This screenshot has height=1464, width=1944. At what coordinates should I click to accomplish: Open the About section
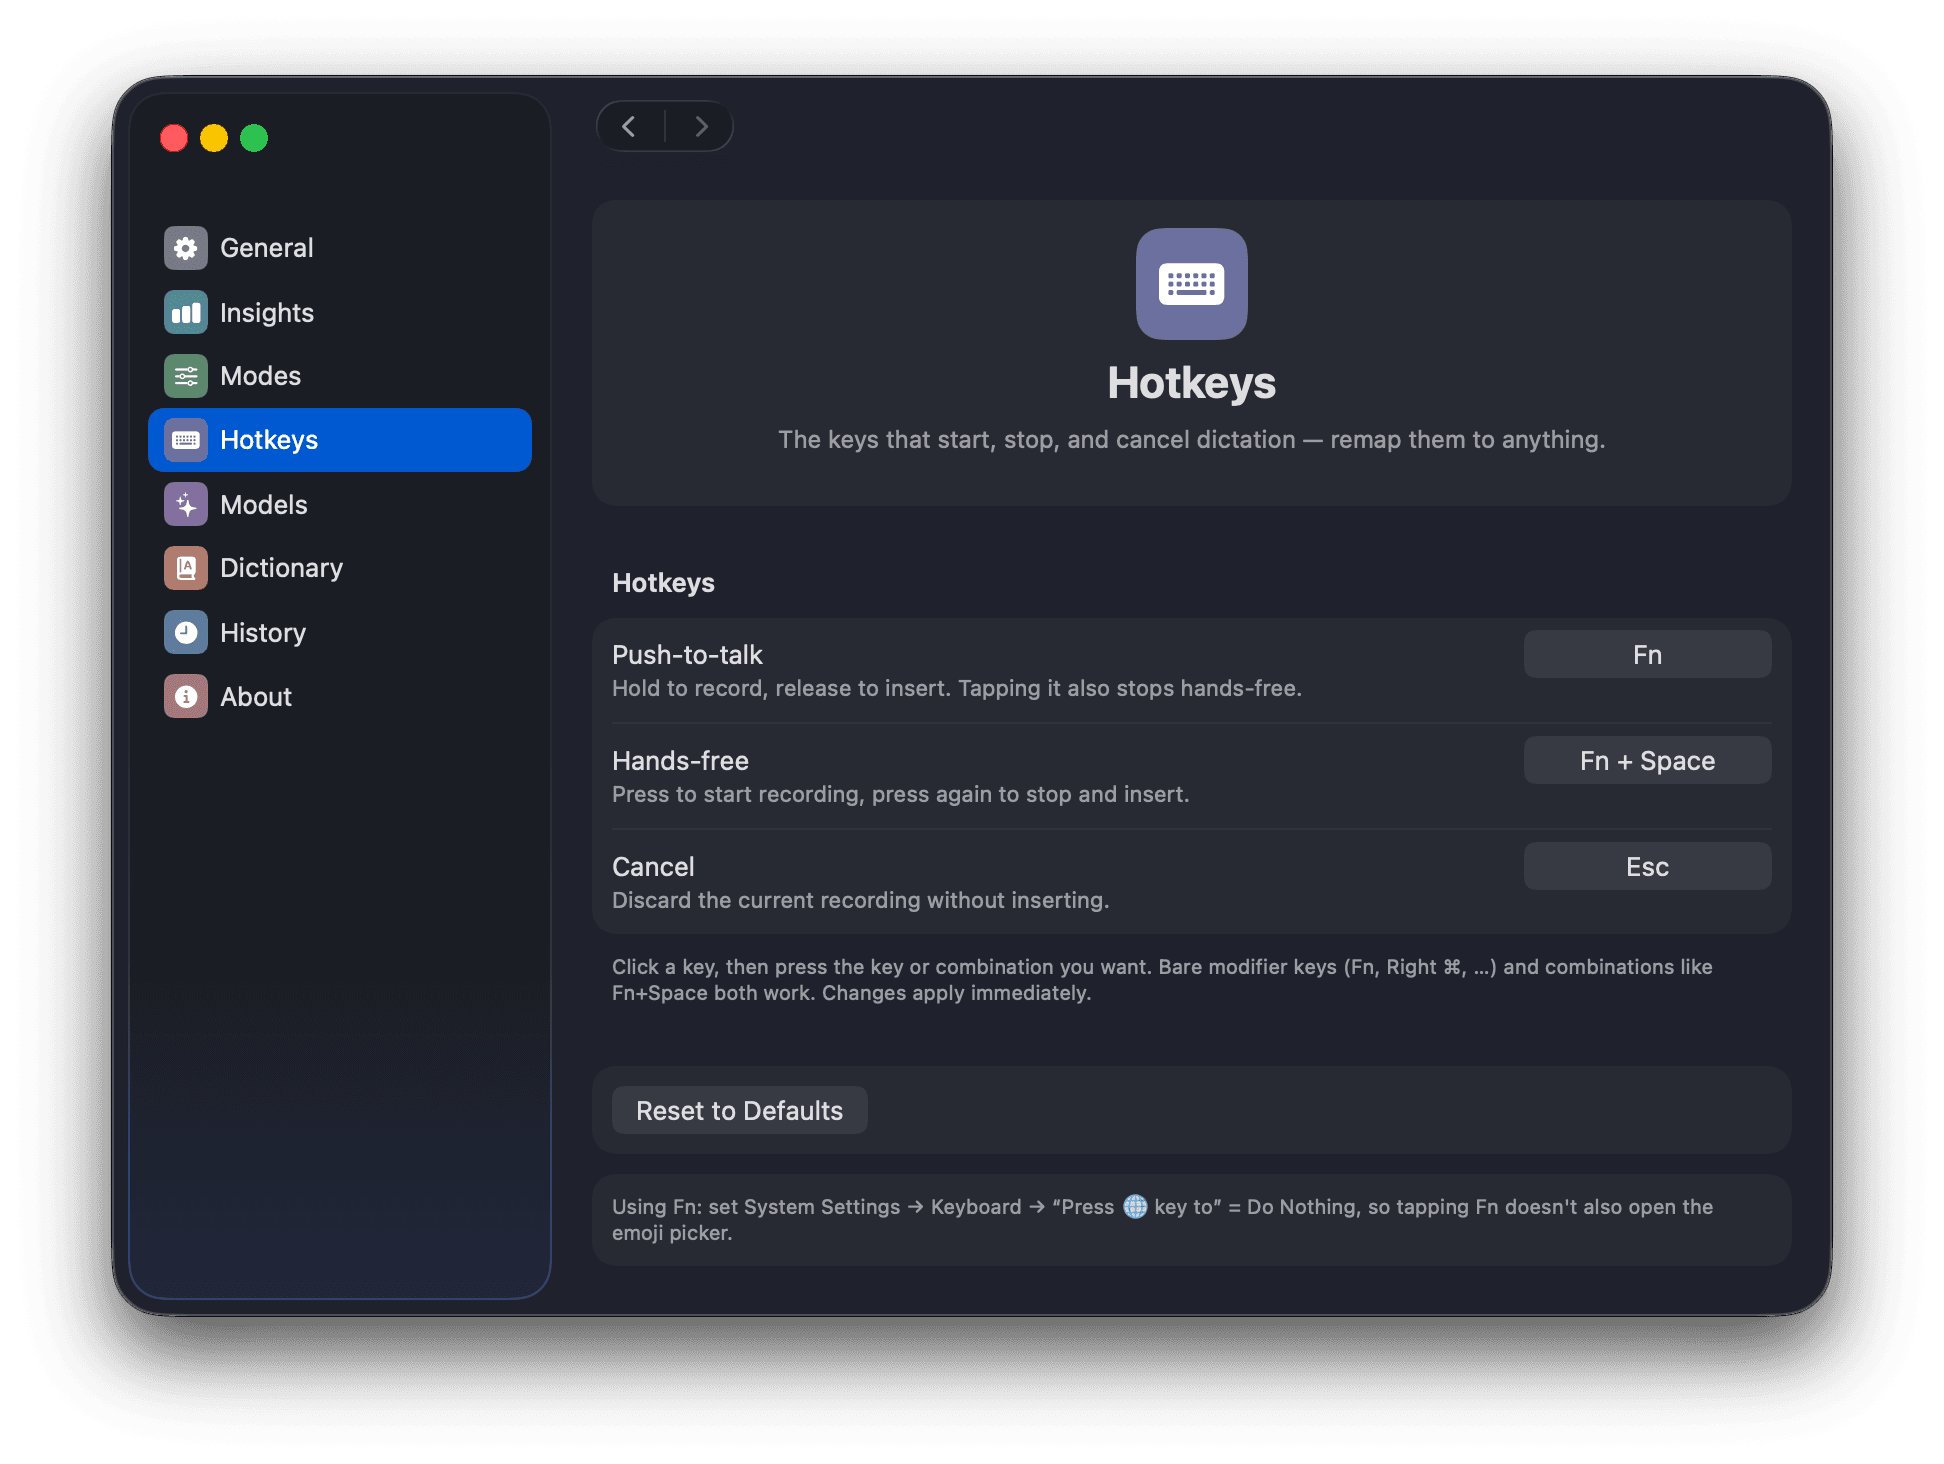[340, 696]
